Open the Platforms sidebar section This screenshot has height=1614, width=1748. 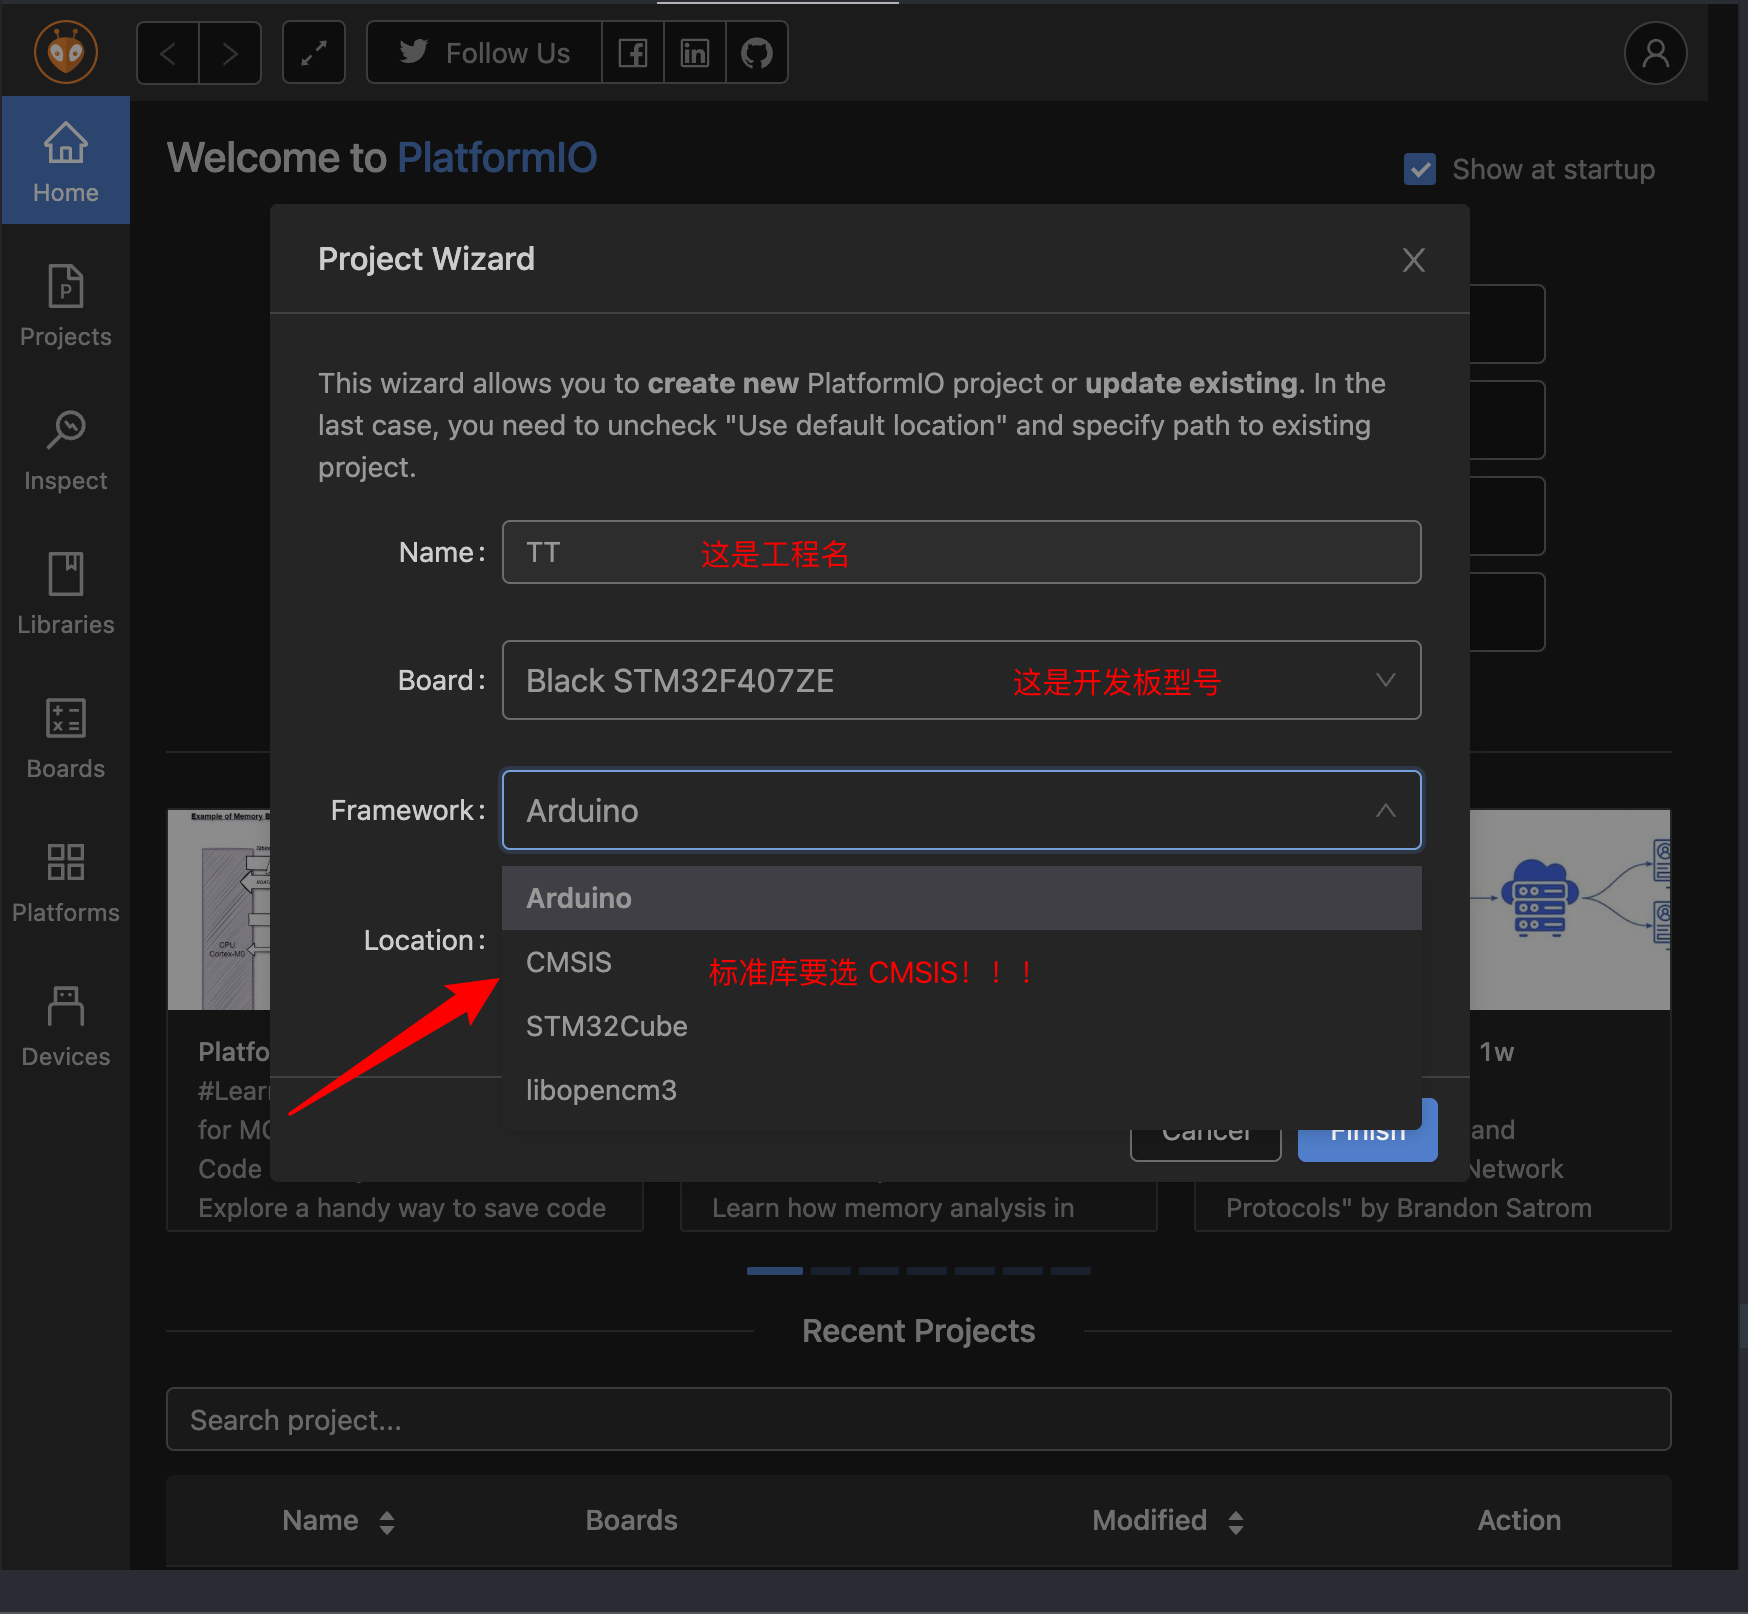tap(66, 882)
